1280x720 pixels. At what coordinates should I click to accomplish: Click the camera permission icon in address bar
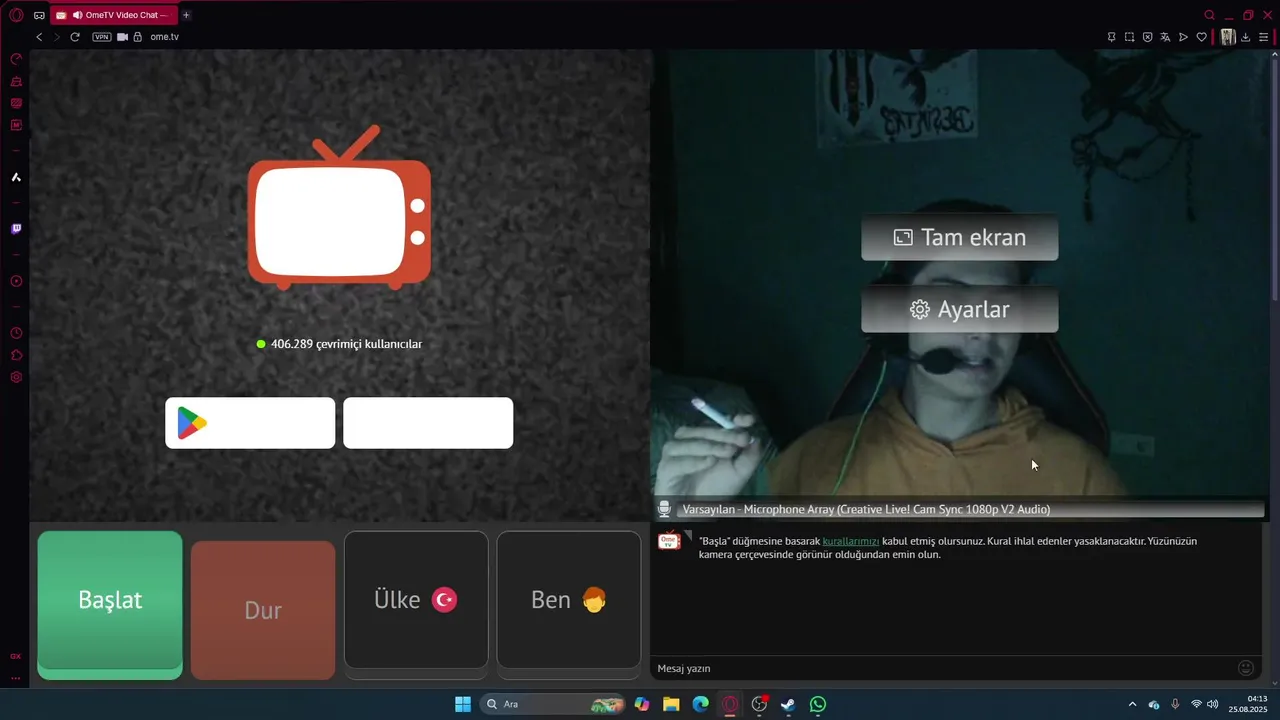click(x=122, y=37)
